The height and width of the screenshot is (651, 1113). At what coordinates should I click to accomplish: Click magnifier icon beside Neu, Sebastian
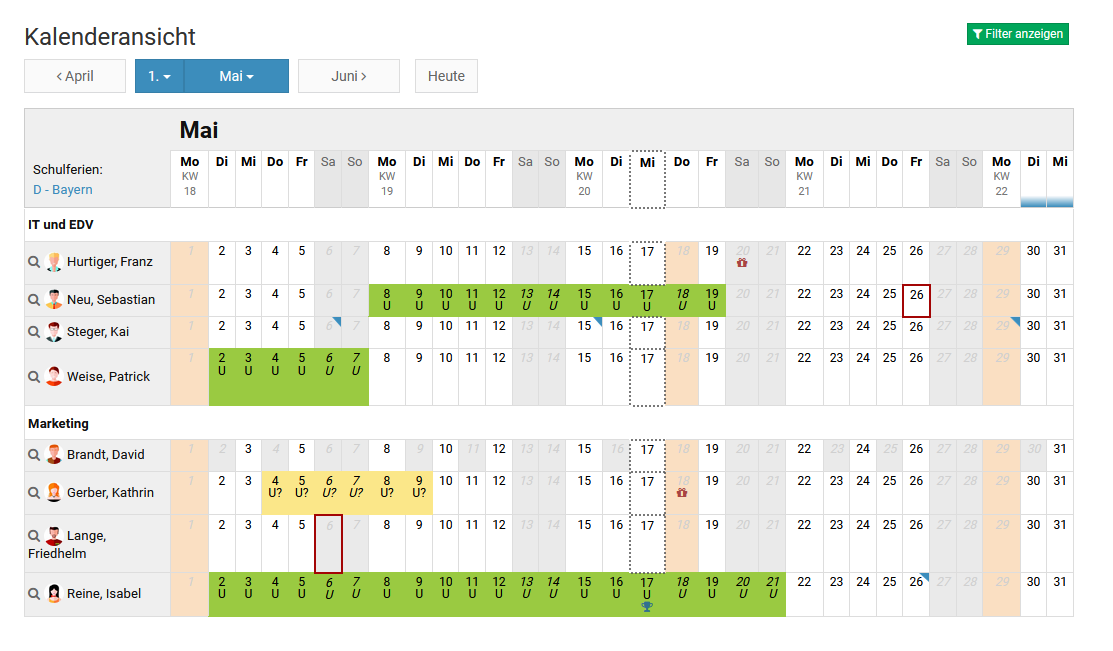point(34,299)
